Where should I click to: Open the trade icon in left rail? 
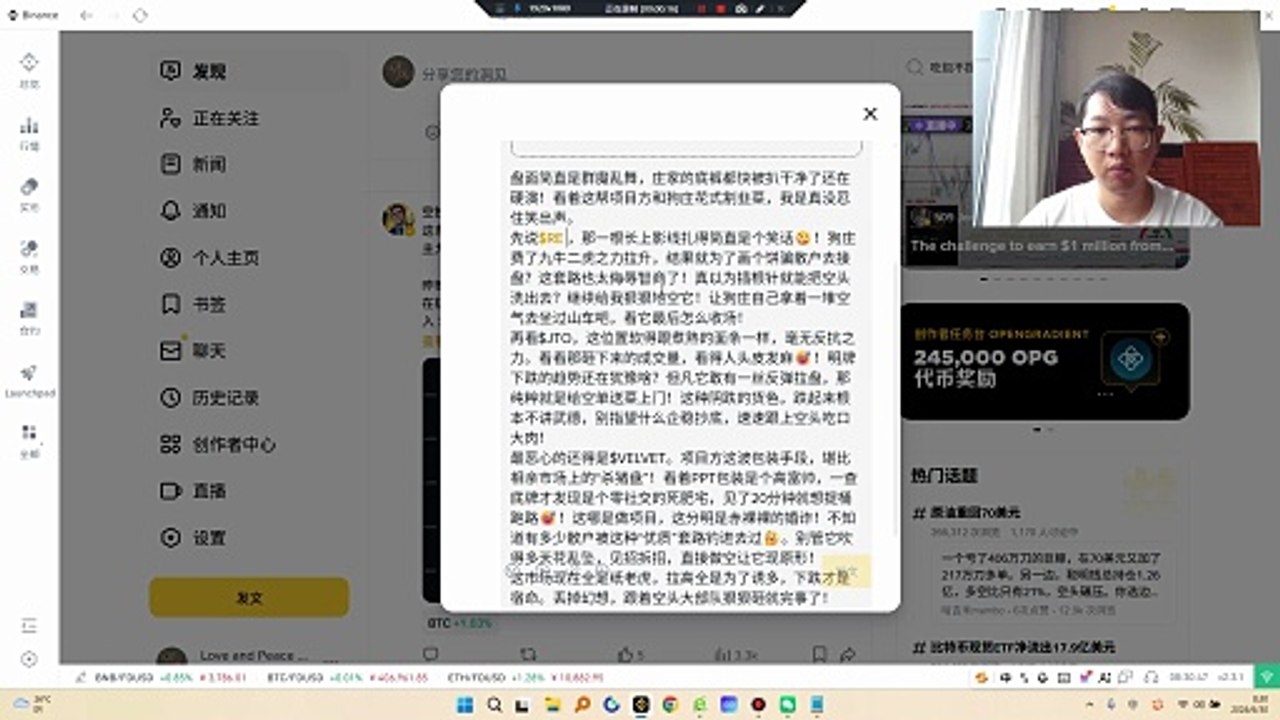[29, 248]
